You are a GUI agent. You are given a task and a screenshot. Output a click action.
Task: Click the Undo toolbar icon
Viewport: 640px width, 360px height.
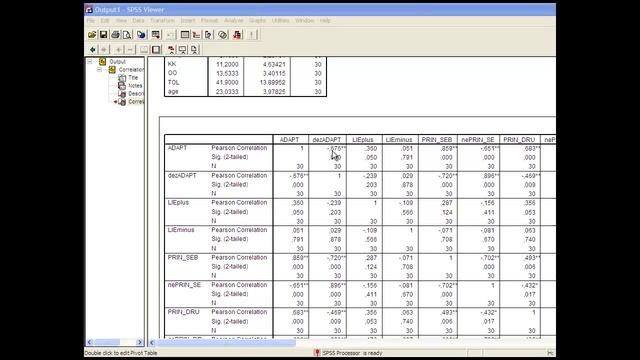pyautogui.click(x=170, y=35)
